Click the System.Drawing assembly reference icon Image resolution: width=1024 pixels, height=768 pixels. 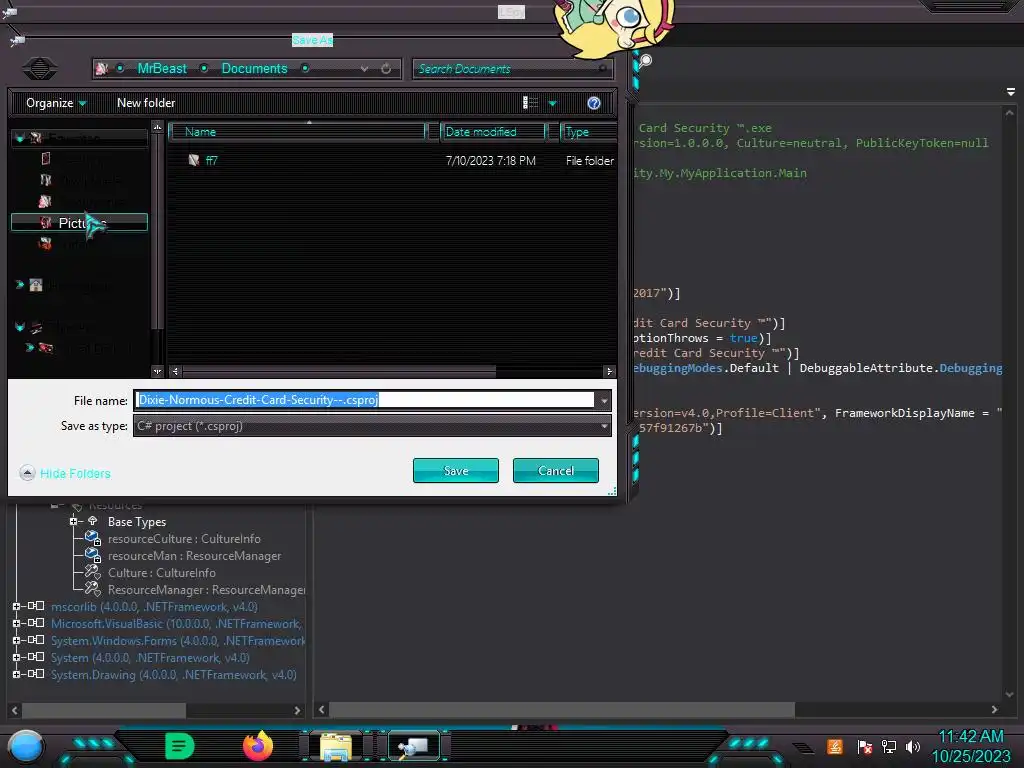36,674
